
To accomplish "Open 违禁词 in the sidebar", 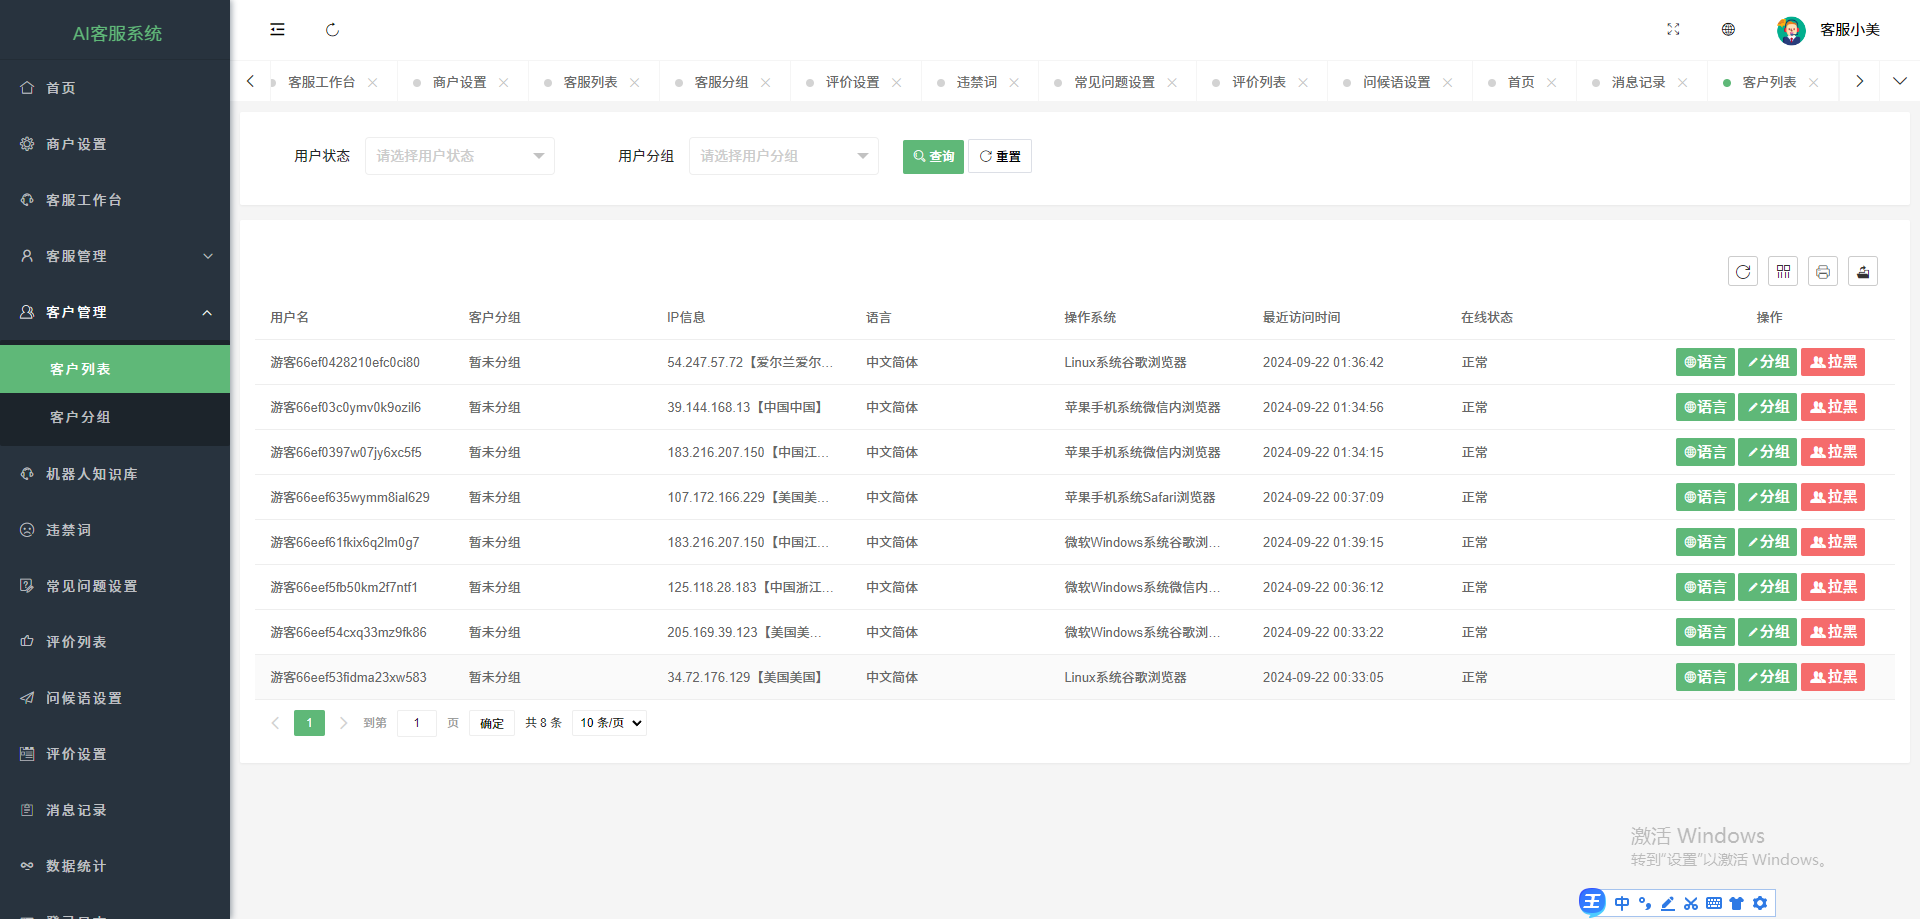I will point(115,530).
